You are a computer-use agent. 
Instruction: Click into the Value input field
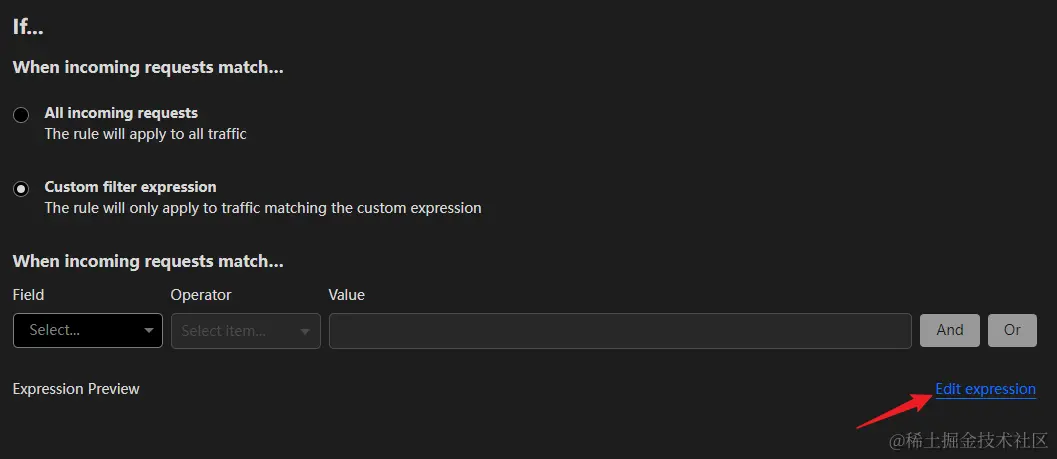[620, 331]
